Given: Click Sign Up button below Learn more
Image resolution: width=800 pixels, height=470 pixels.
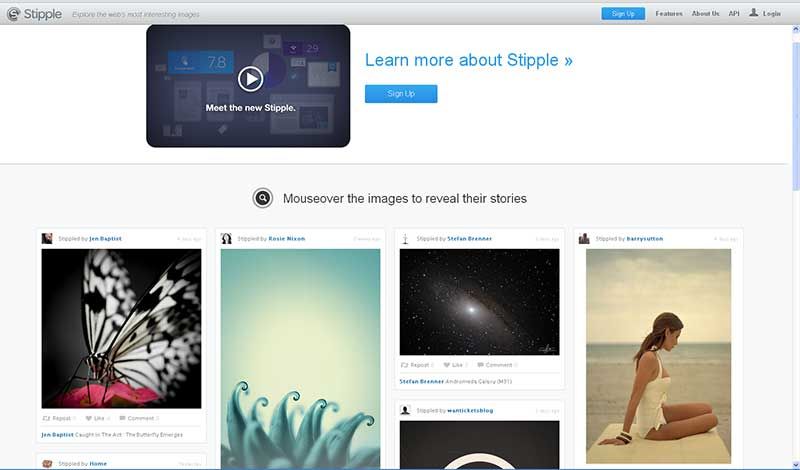Looking at the screenshot, I should [401, 94].
